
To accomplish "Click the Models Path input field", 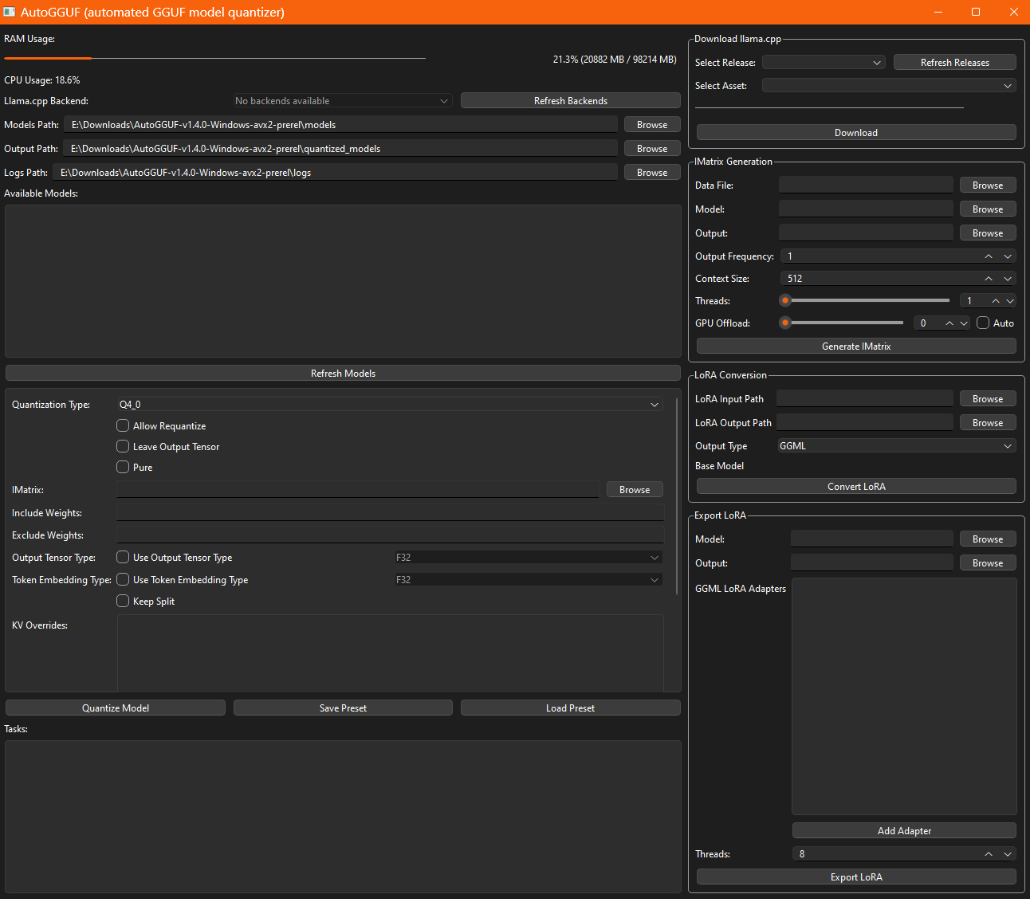I will (x=341, y=125).
